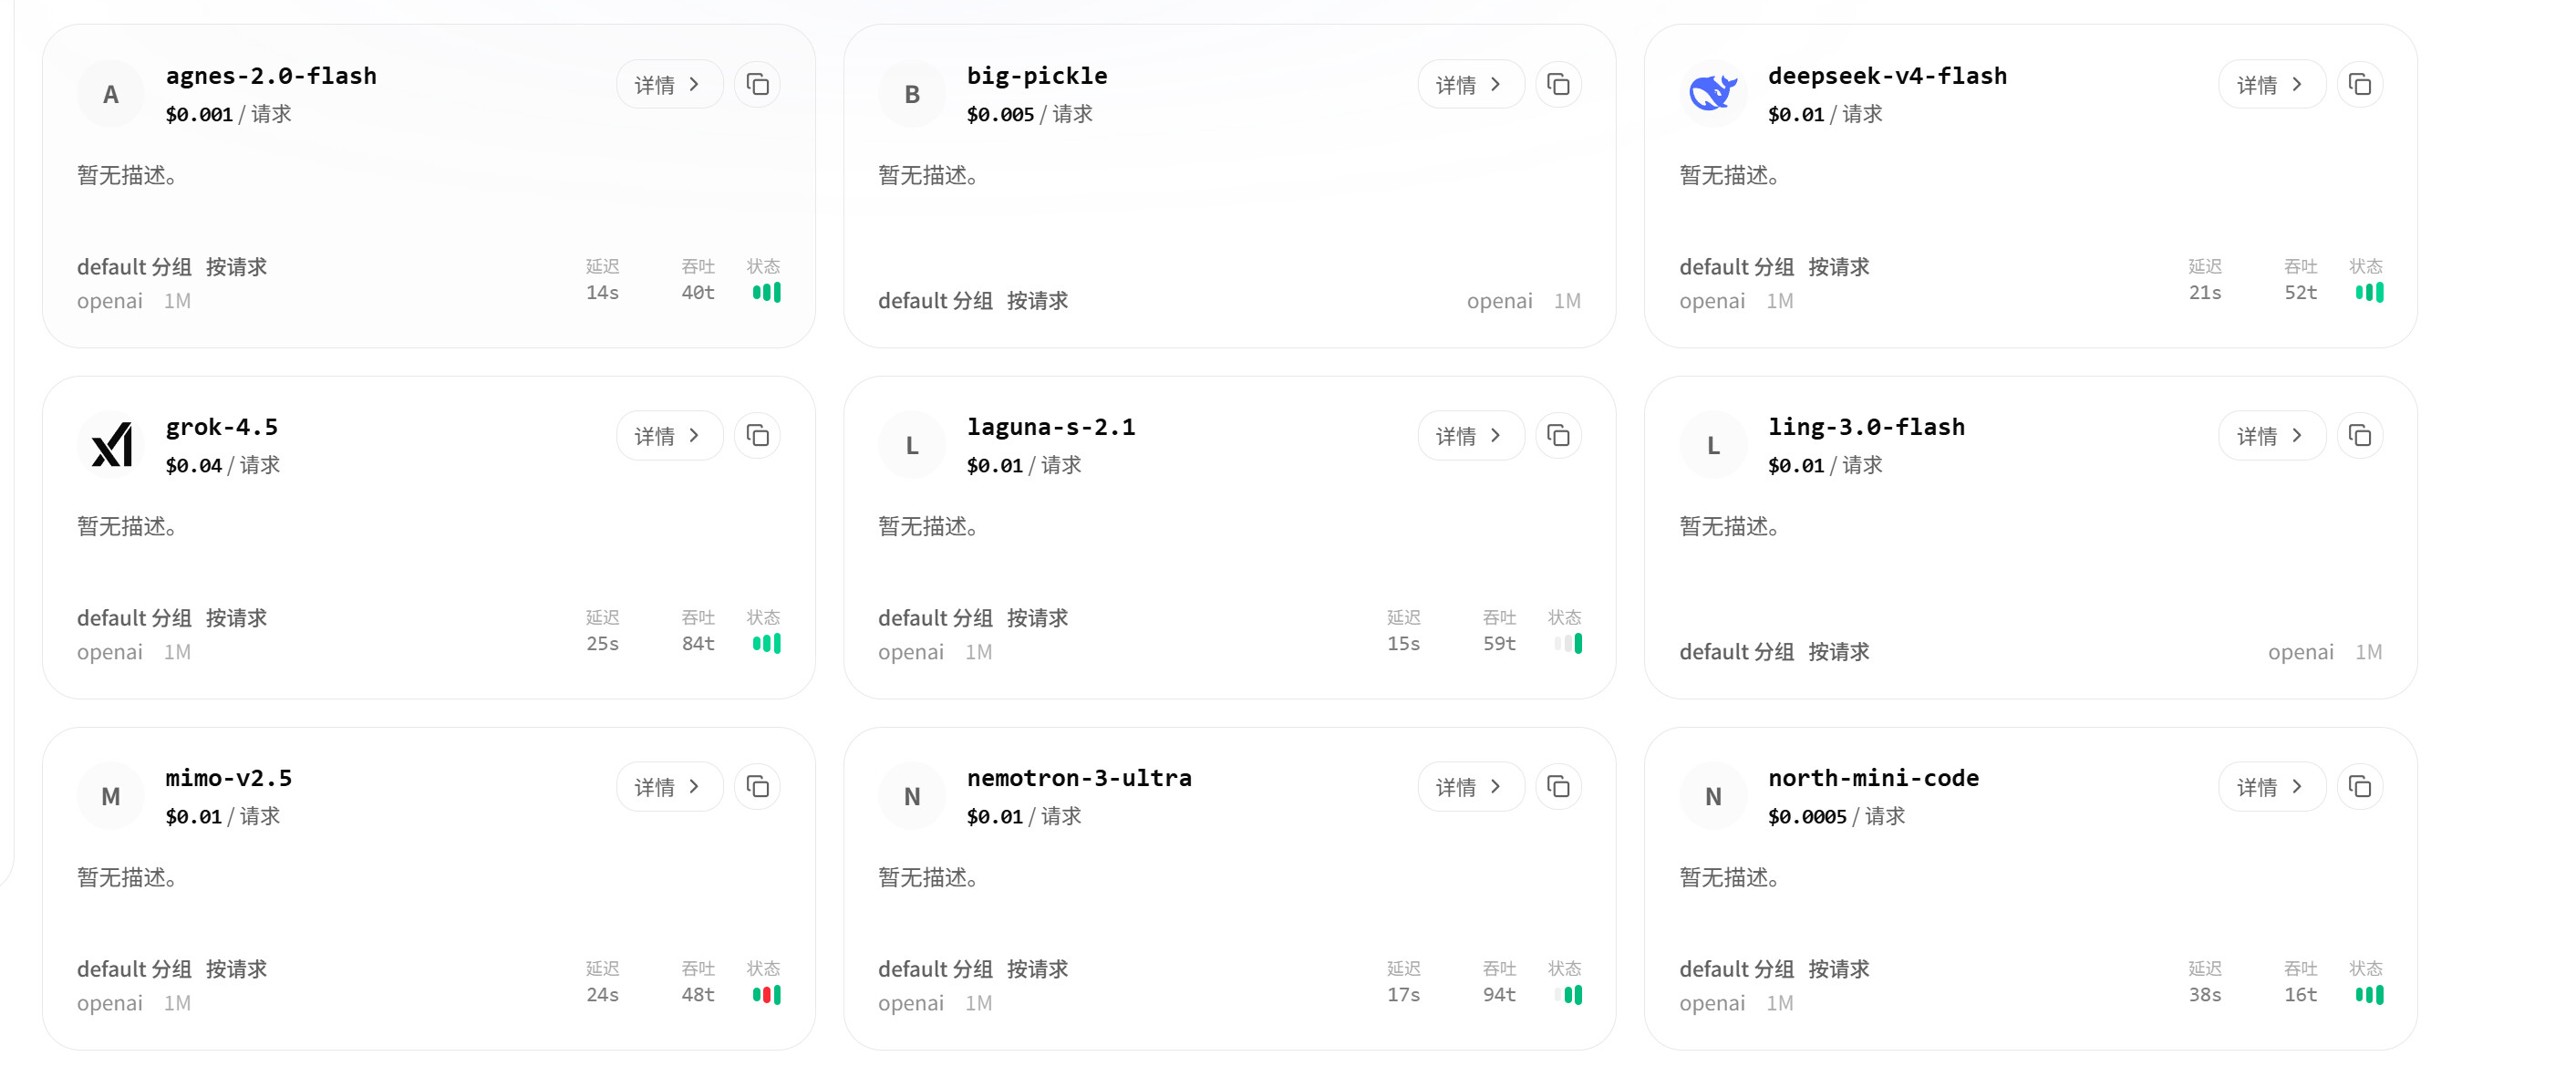Click copy icon on laguna-s-2.1 card

(1558, 436)
